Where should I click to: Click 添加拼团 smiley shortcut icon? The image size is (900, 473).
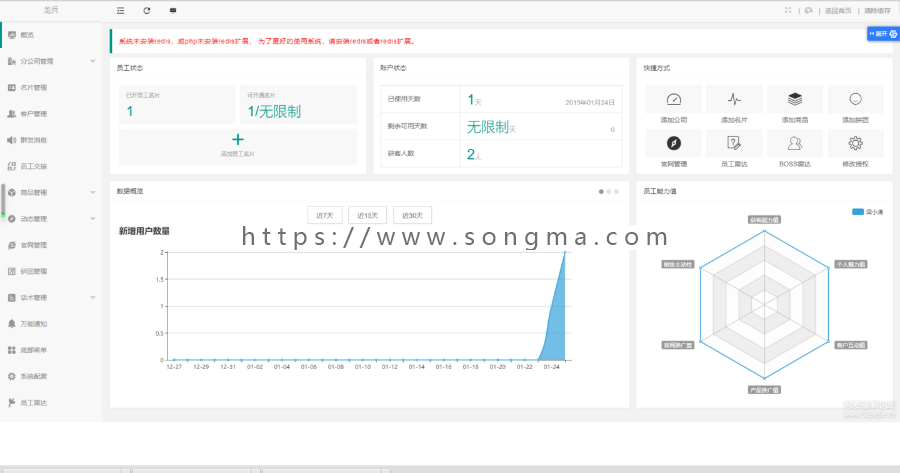click(x=855, y=99)
